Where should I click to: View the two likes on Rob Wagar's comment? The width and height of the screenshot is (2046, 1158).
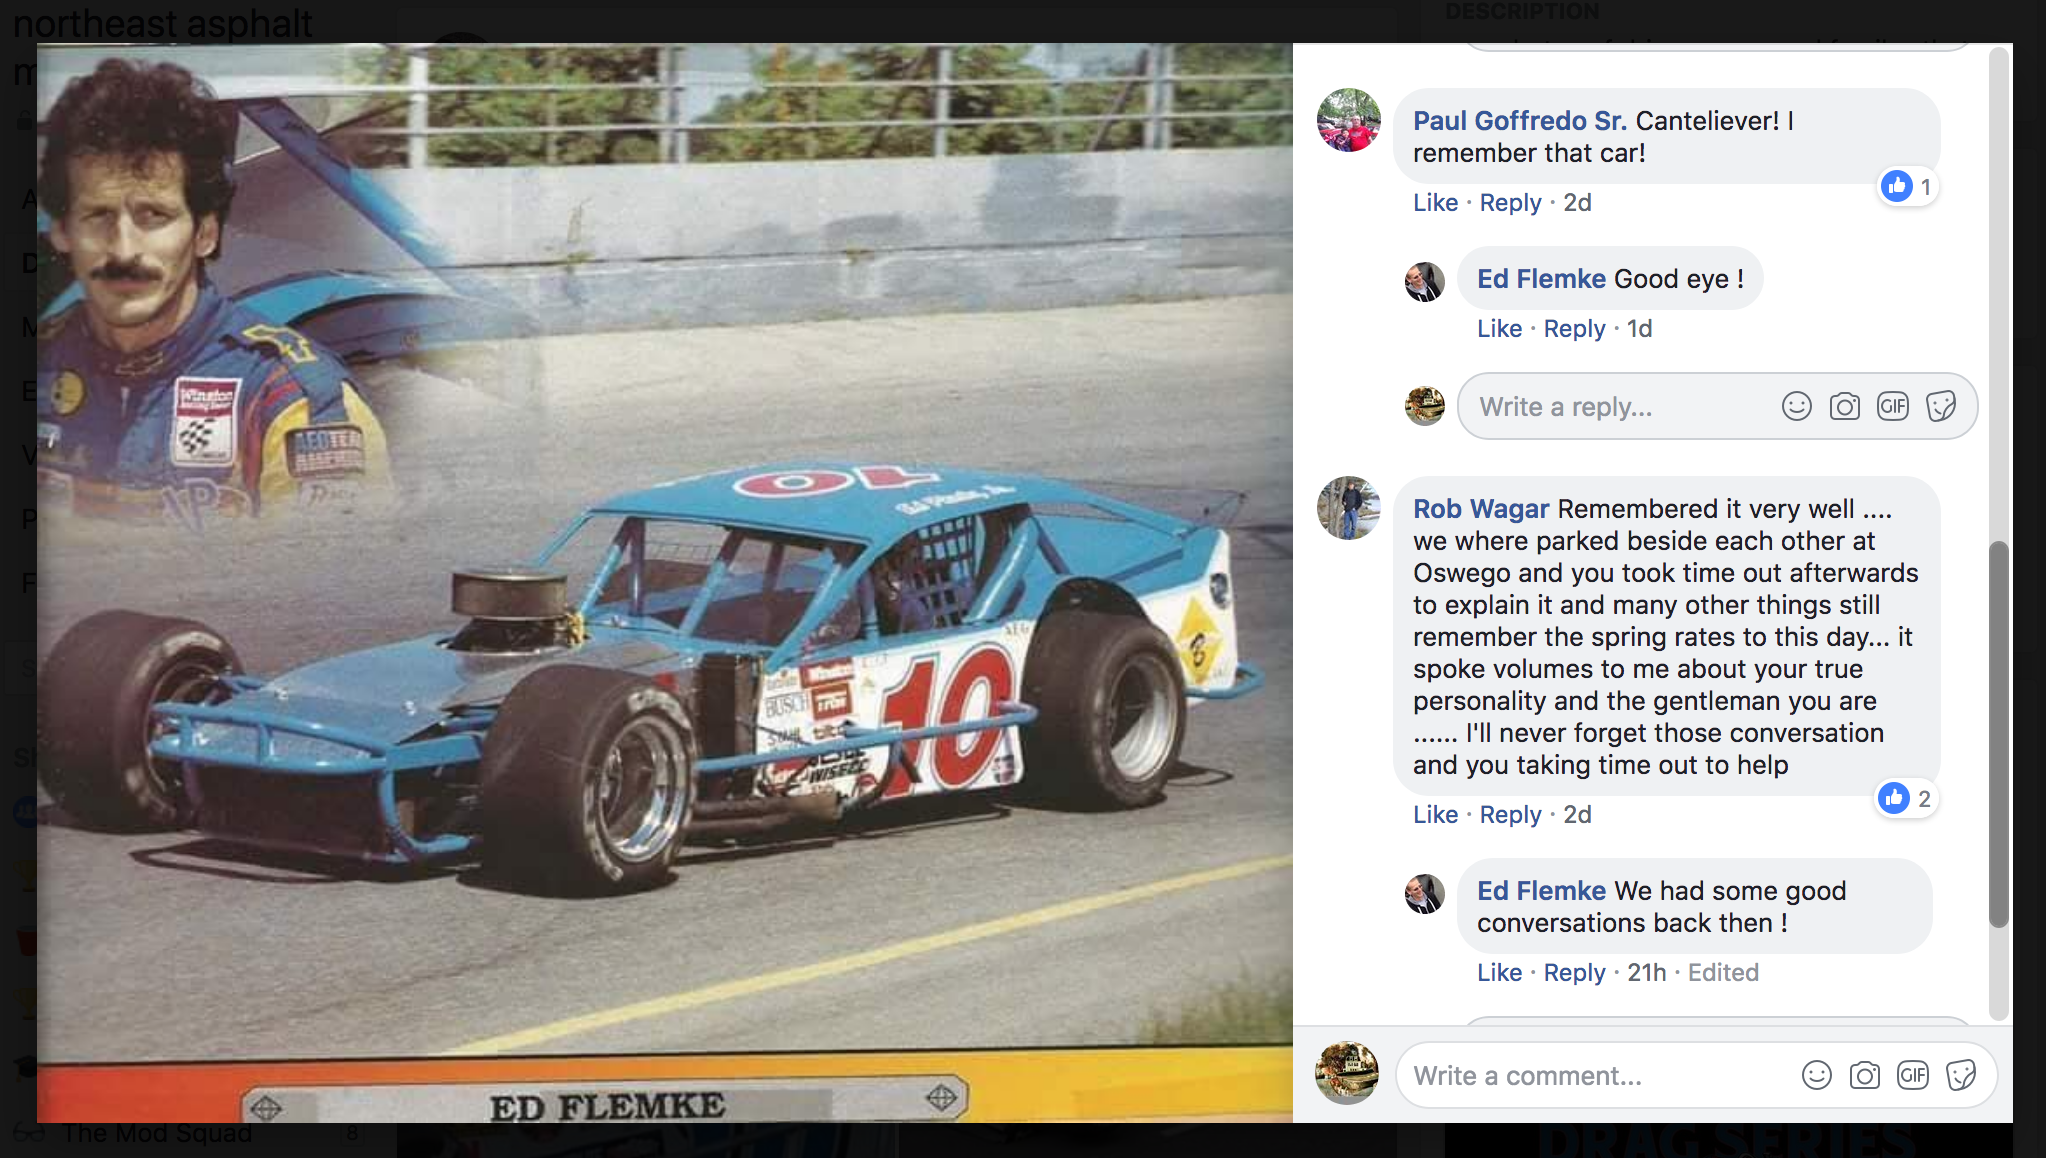pos(1906,798)
